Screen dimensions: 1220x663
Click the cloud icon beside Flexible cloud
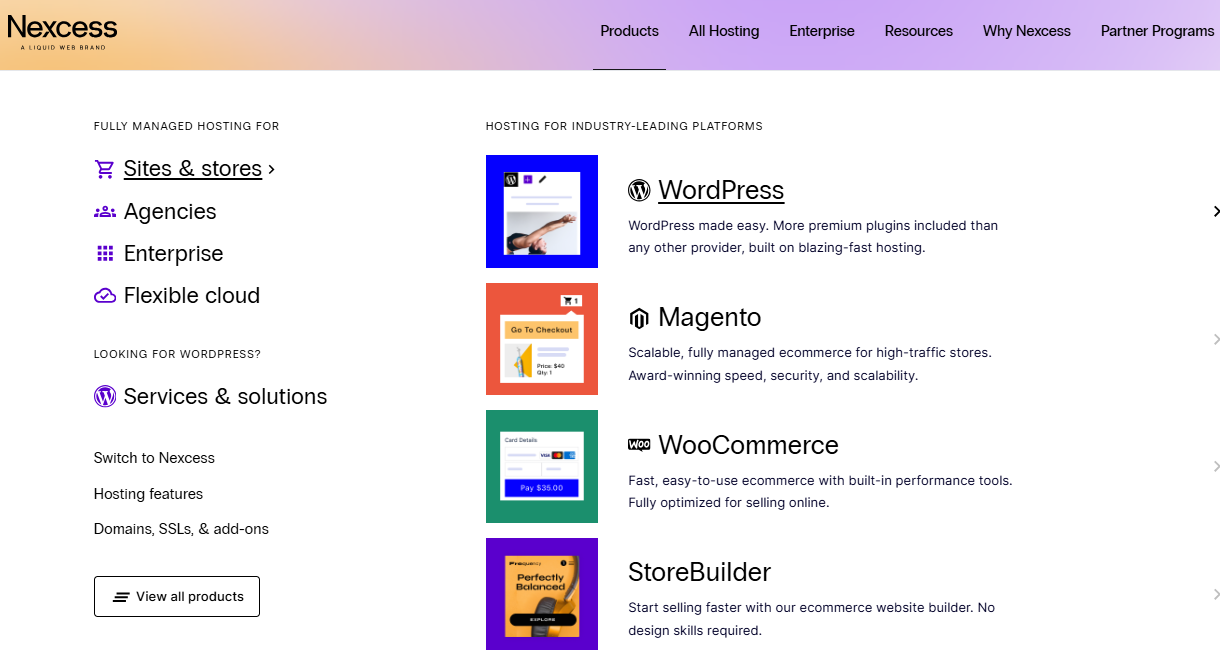pyautogui.click(x=105, y=296)
